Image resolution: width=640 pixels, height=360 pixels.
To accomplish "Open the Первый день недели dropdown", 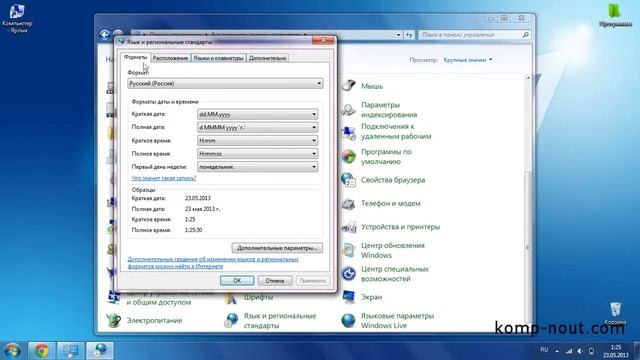I will [258, 167].
